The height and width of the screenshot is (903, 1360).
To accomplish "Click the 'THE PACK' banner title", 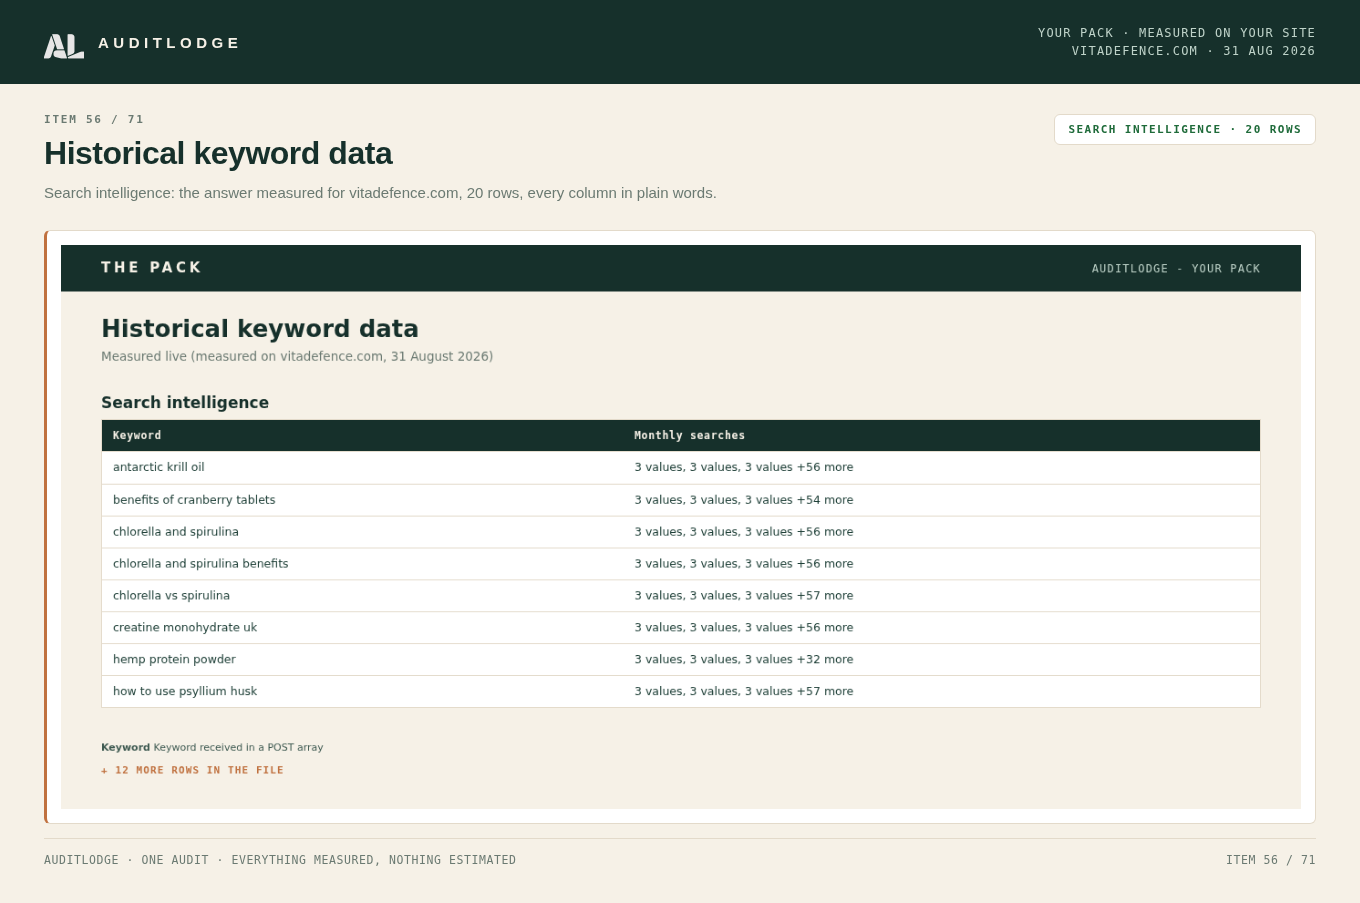I will [151, 268].
